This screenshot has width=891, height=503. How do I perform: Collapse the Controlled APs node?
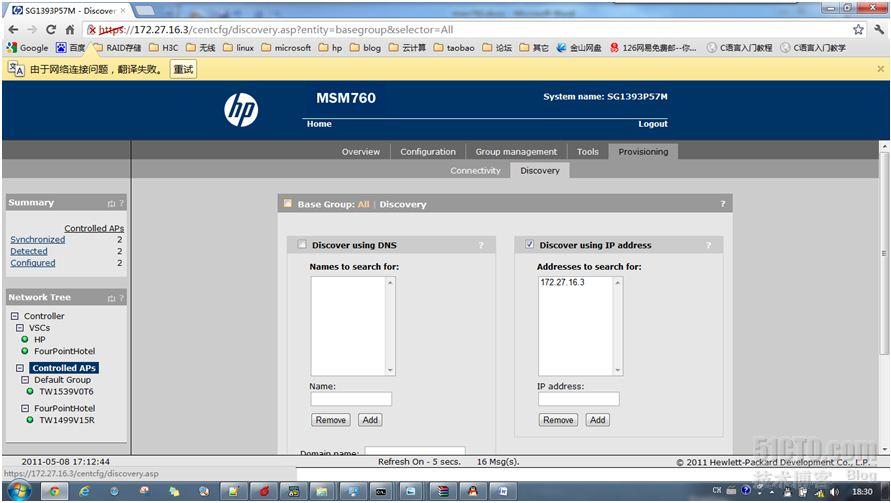(20, 368)
